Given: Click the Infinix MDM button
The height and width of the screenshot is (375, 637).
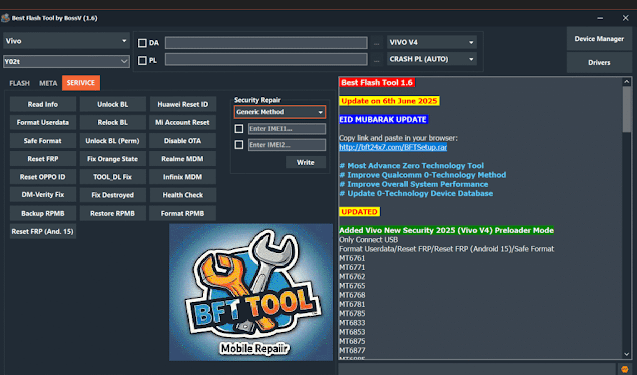Looking at the screenshot, I should [182, 177].
